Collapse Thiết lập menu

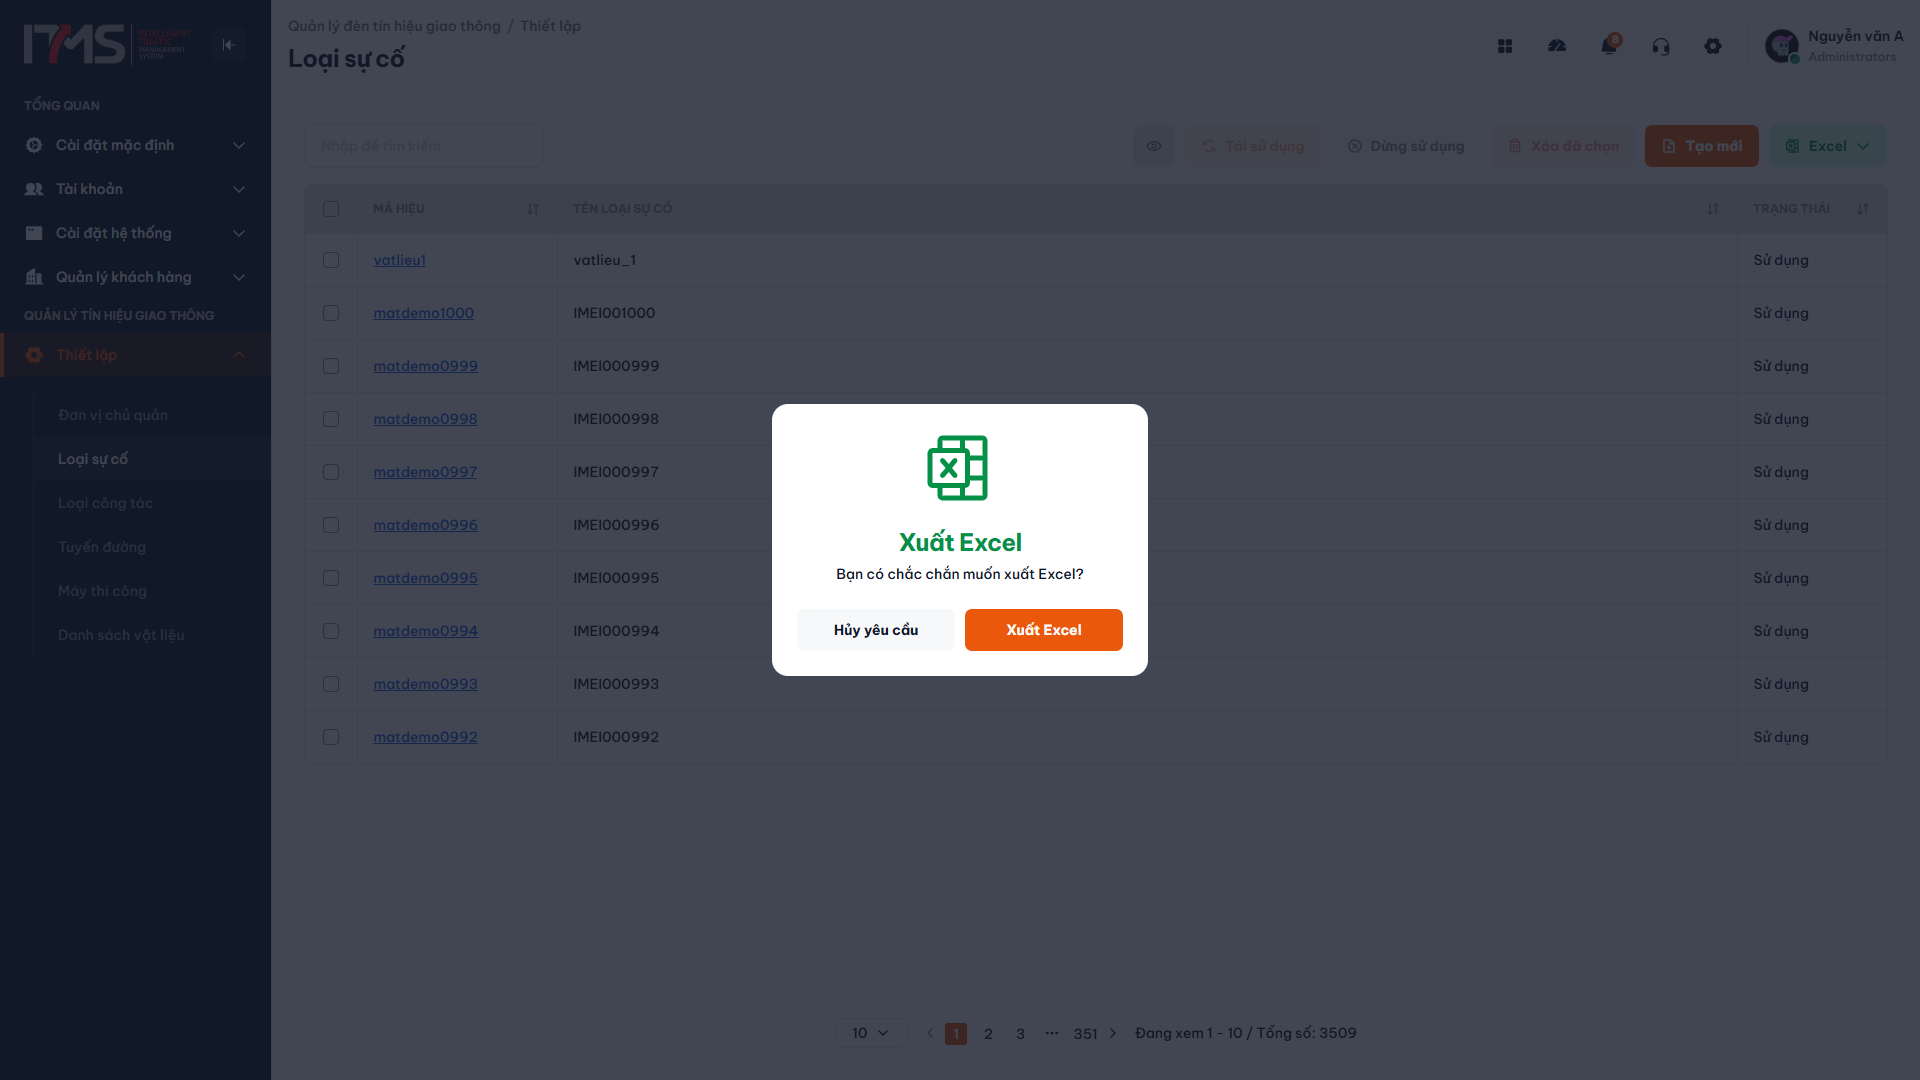tap(135, 355)
